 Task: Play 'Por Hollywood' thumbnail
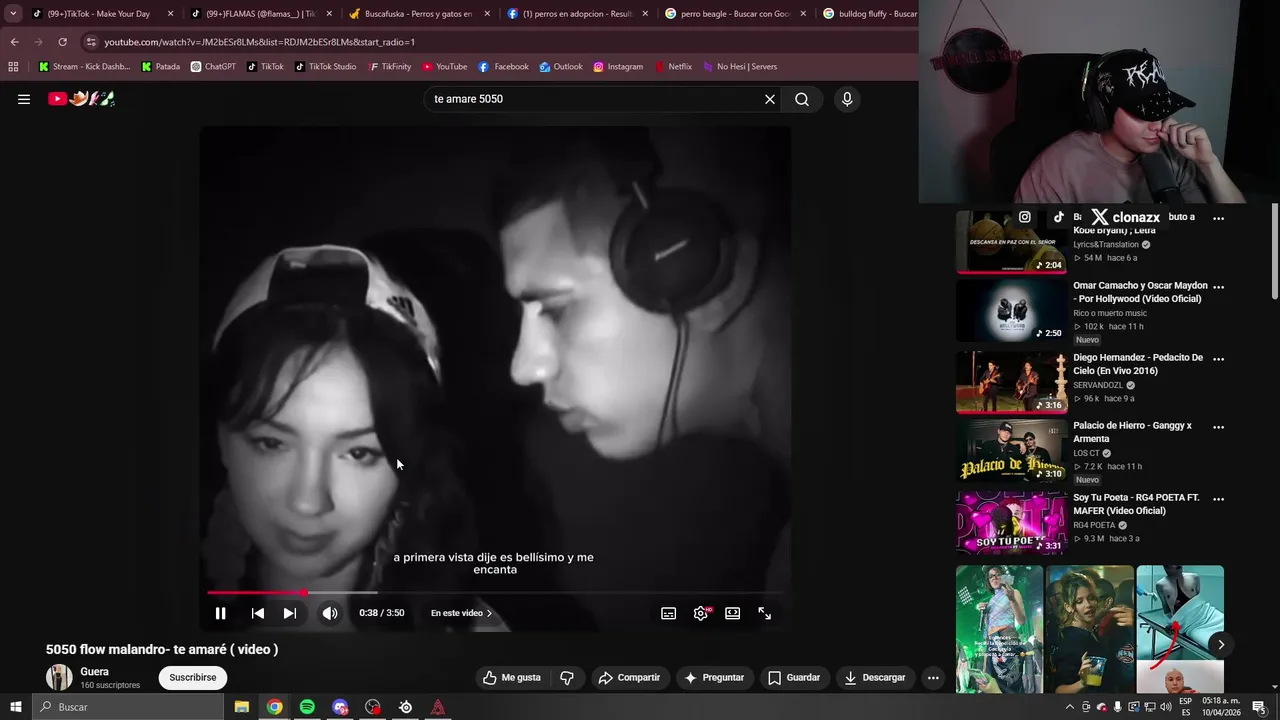tap(1011, 310)
